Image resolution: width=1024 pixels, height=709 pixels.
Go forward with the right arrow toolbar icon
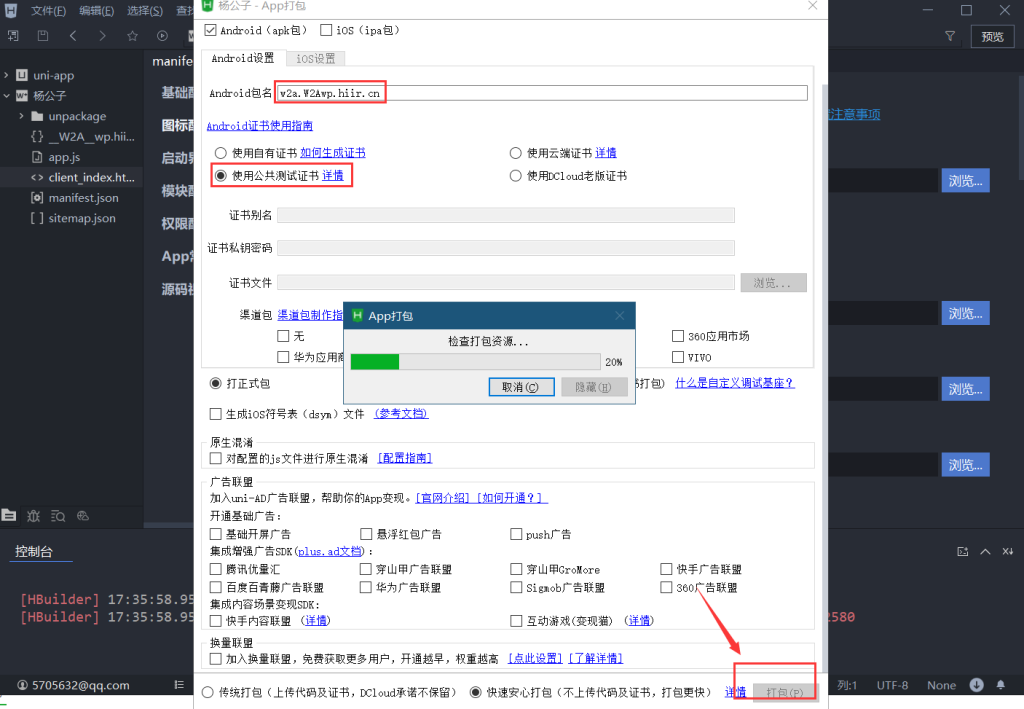103,36
